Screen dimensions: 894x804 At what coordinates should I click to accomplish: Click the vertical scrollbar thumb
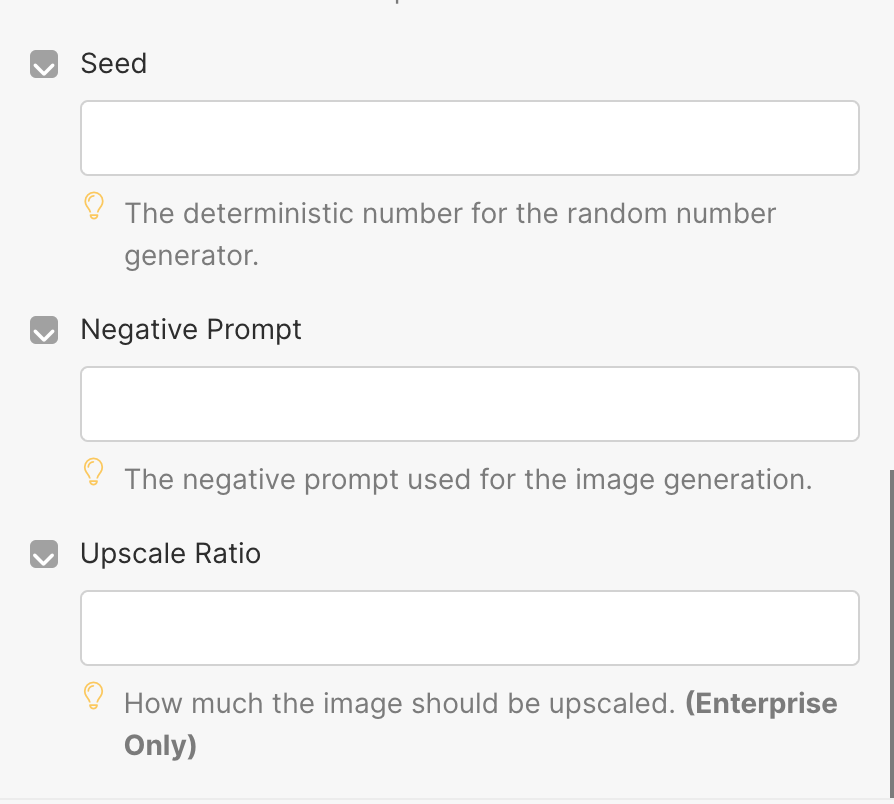[x=889, y=632]
